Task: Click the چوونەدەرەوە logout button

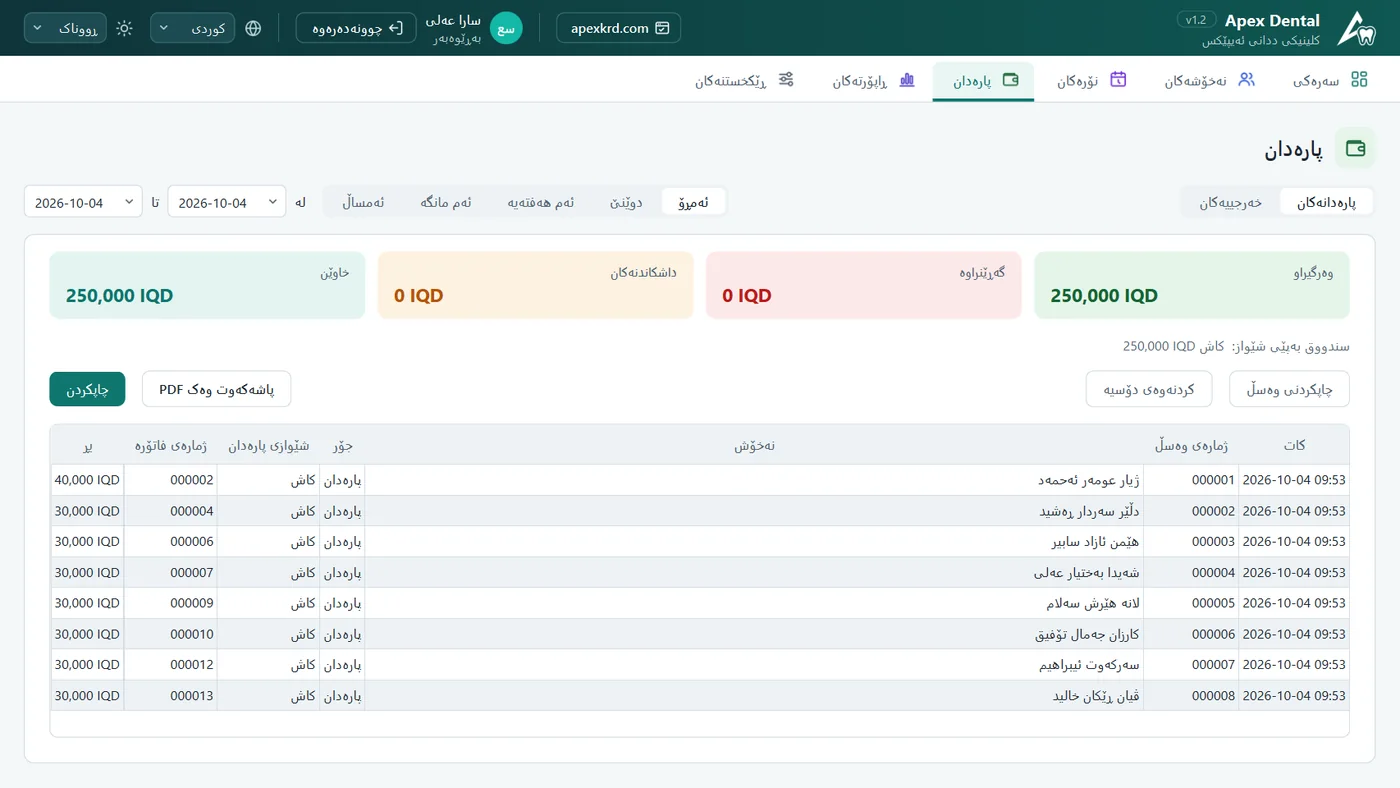Action: coord(356,28)
